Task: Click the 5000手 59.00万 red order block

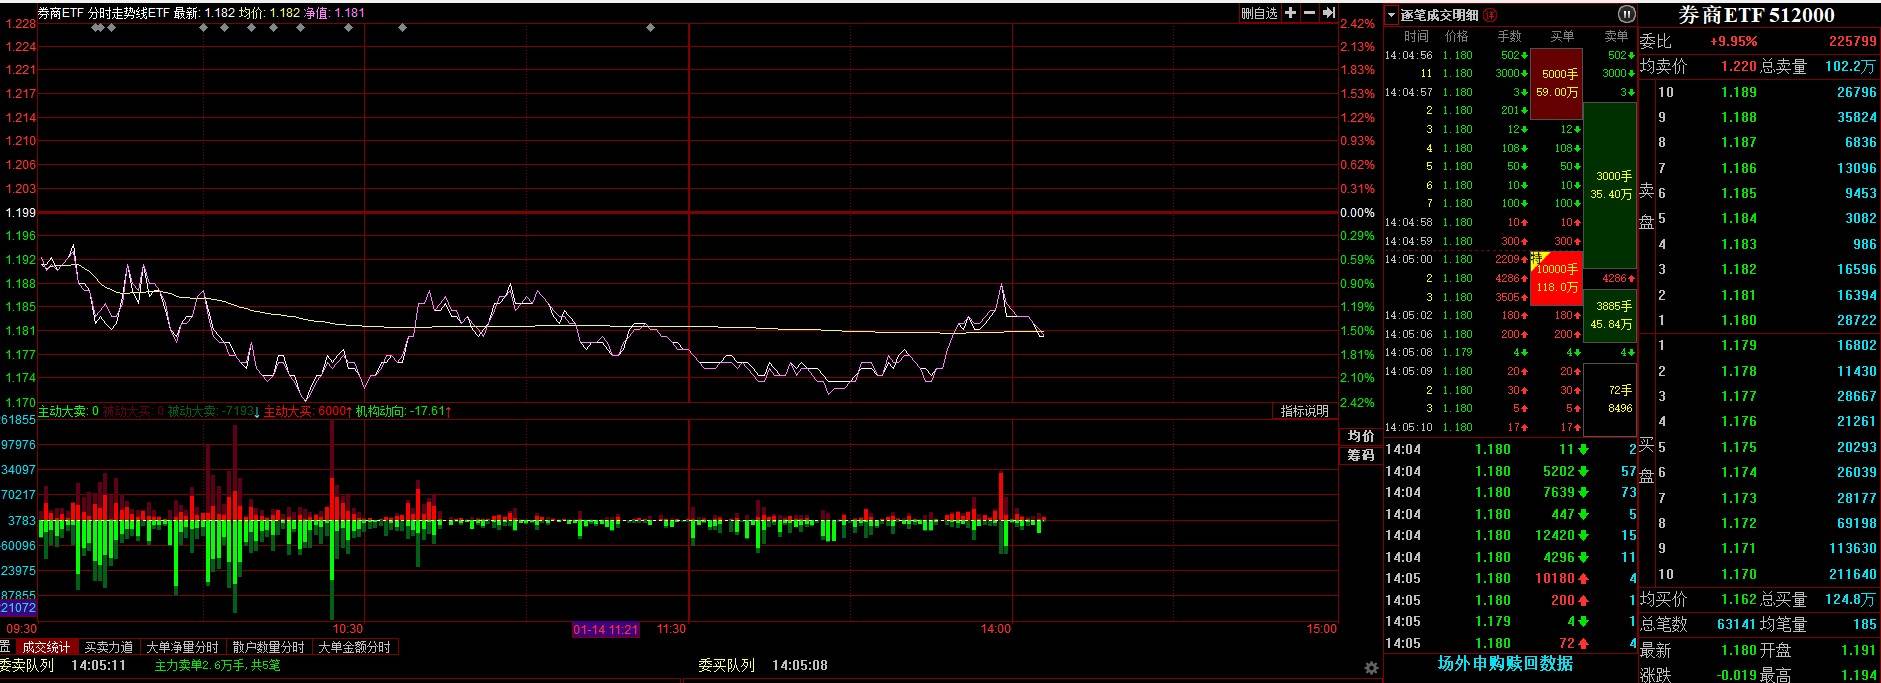Action: pos(1557,83)
